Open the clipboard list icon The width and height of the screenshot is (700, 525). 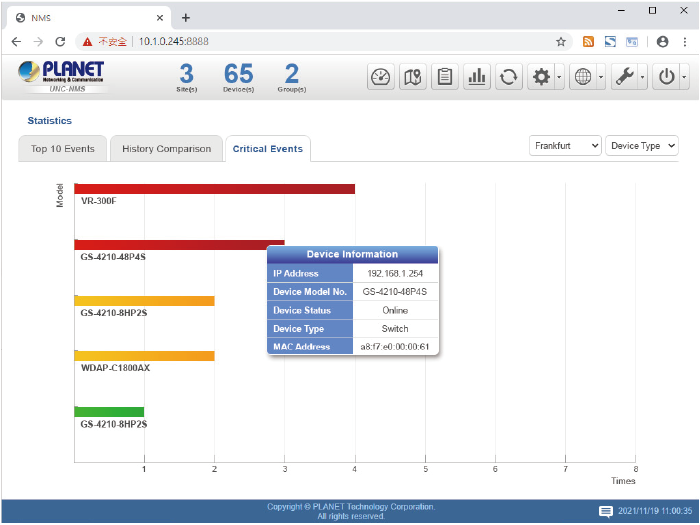tap(445, 77)
